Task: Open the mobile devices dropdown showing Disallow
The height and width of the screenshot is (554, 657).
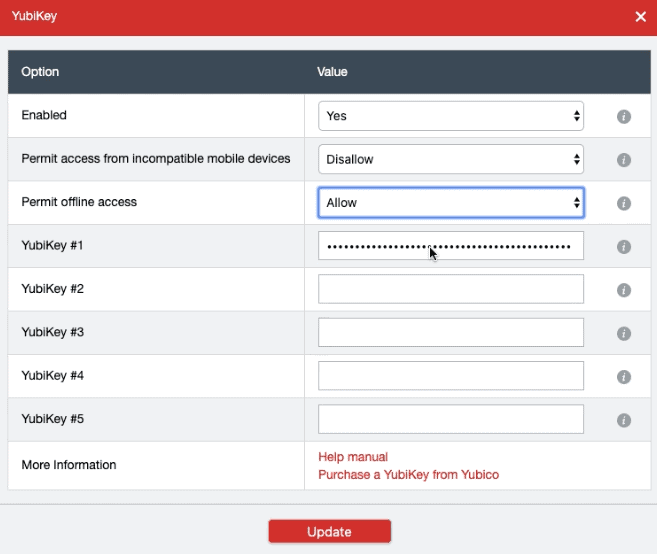Action: click(451, 159)
